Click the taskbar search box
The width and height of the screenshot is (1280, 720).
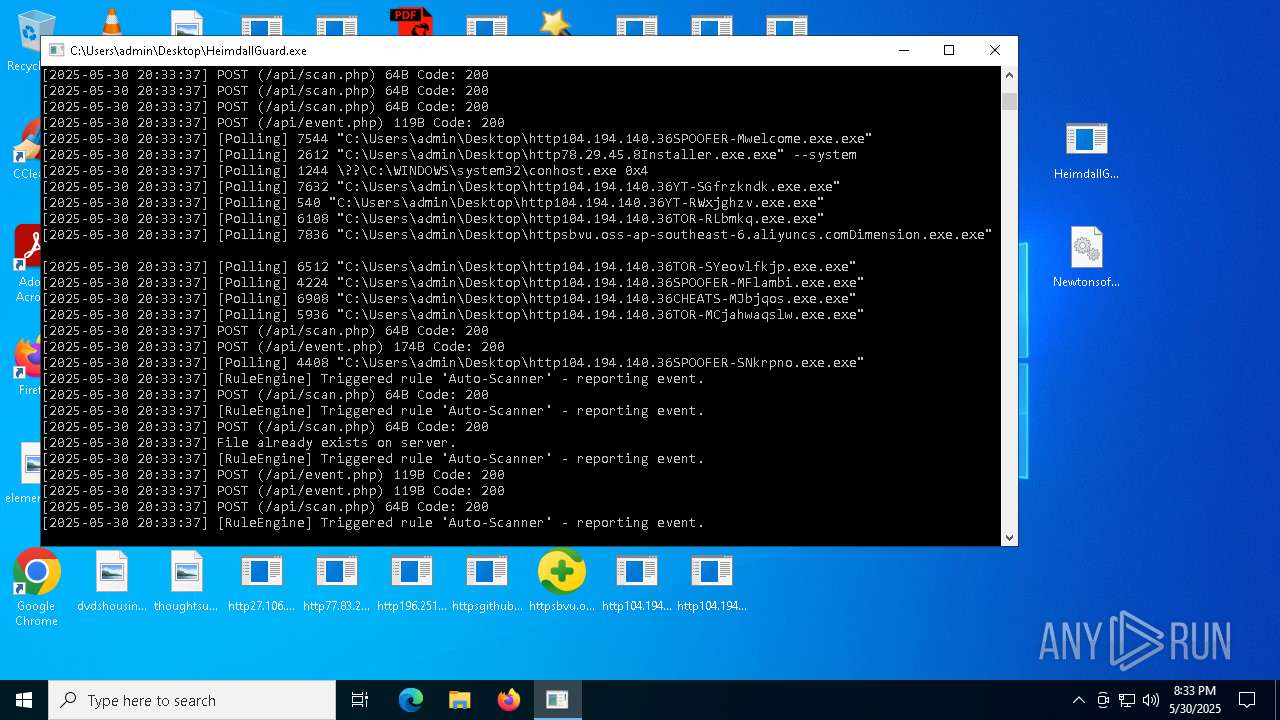click(192, 700)
